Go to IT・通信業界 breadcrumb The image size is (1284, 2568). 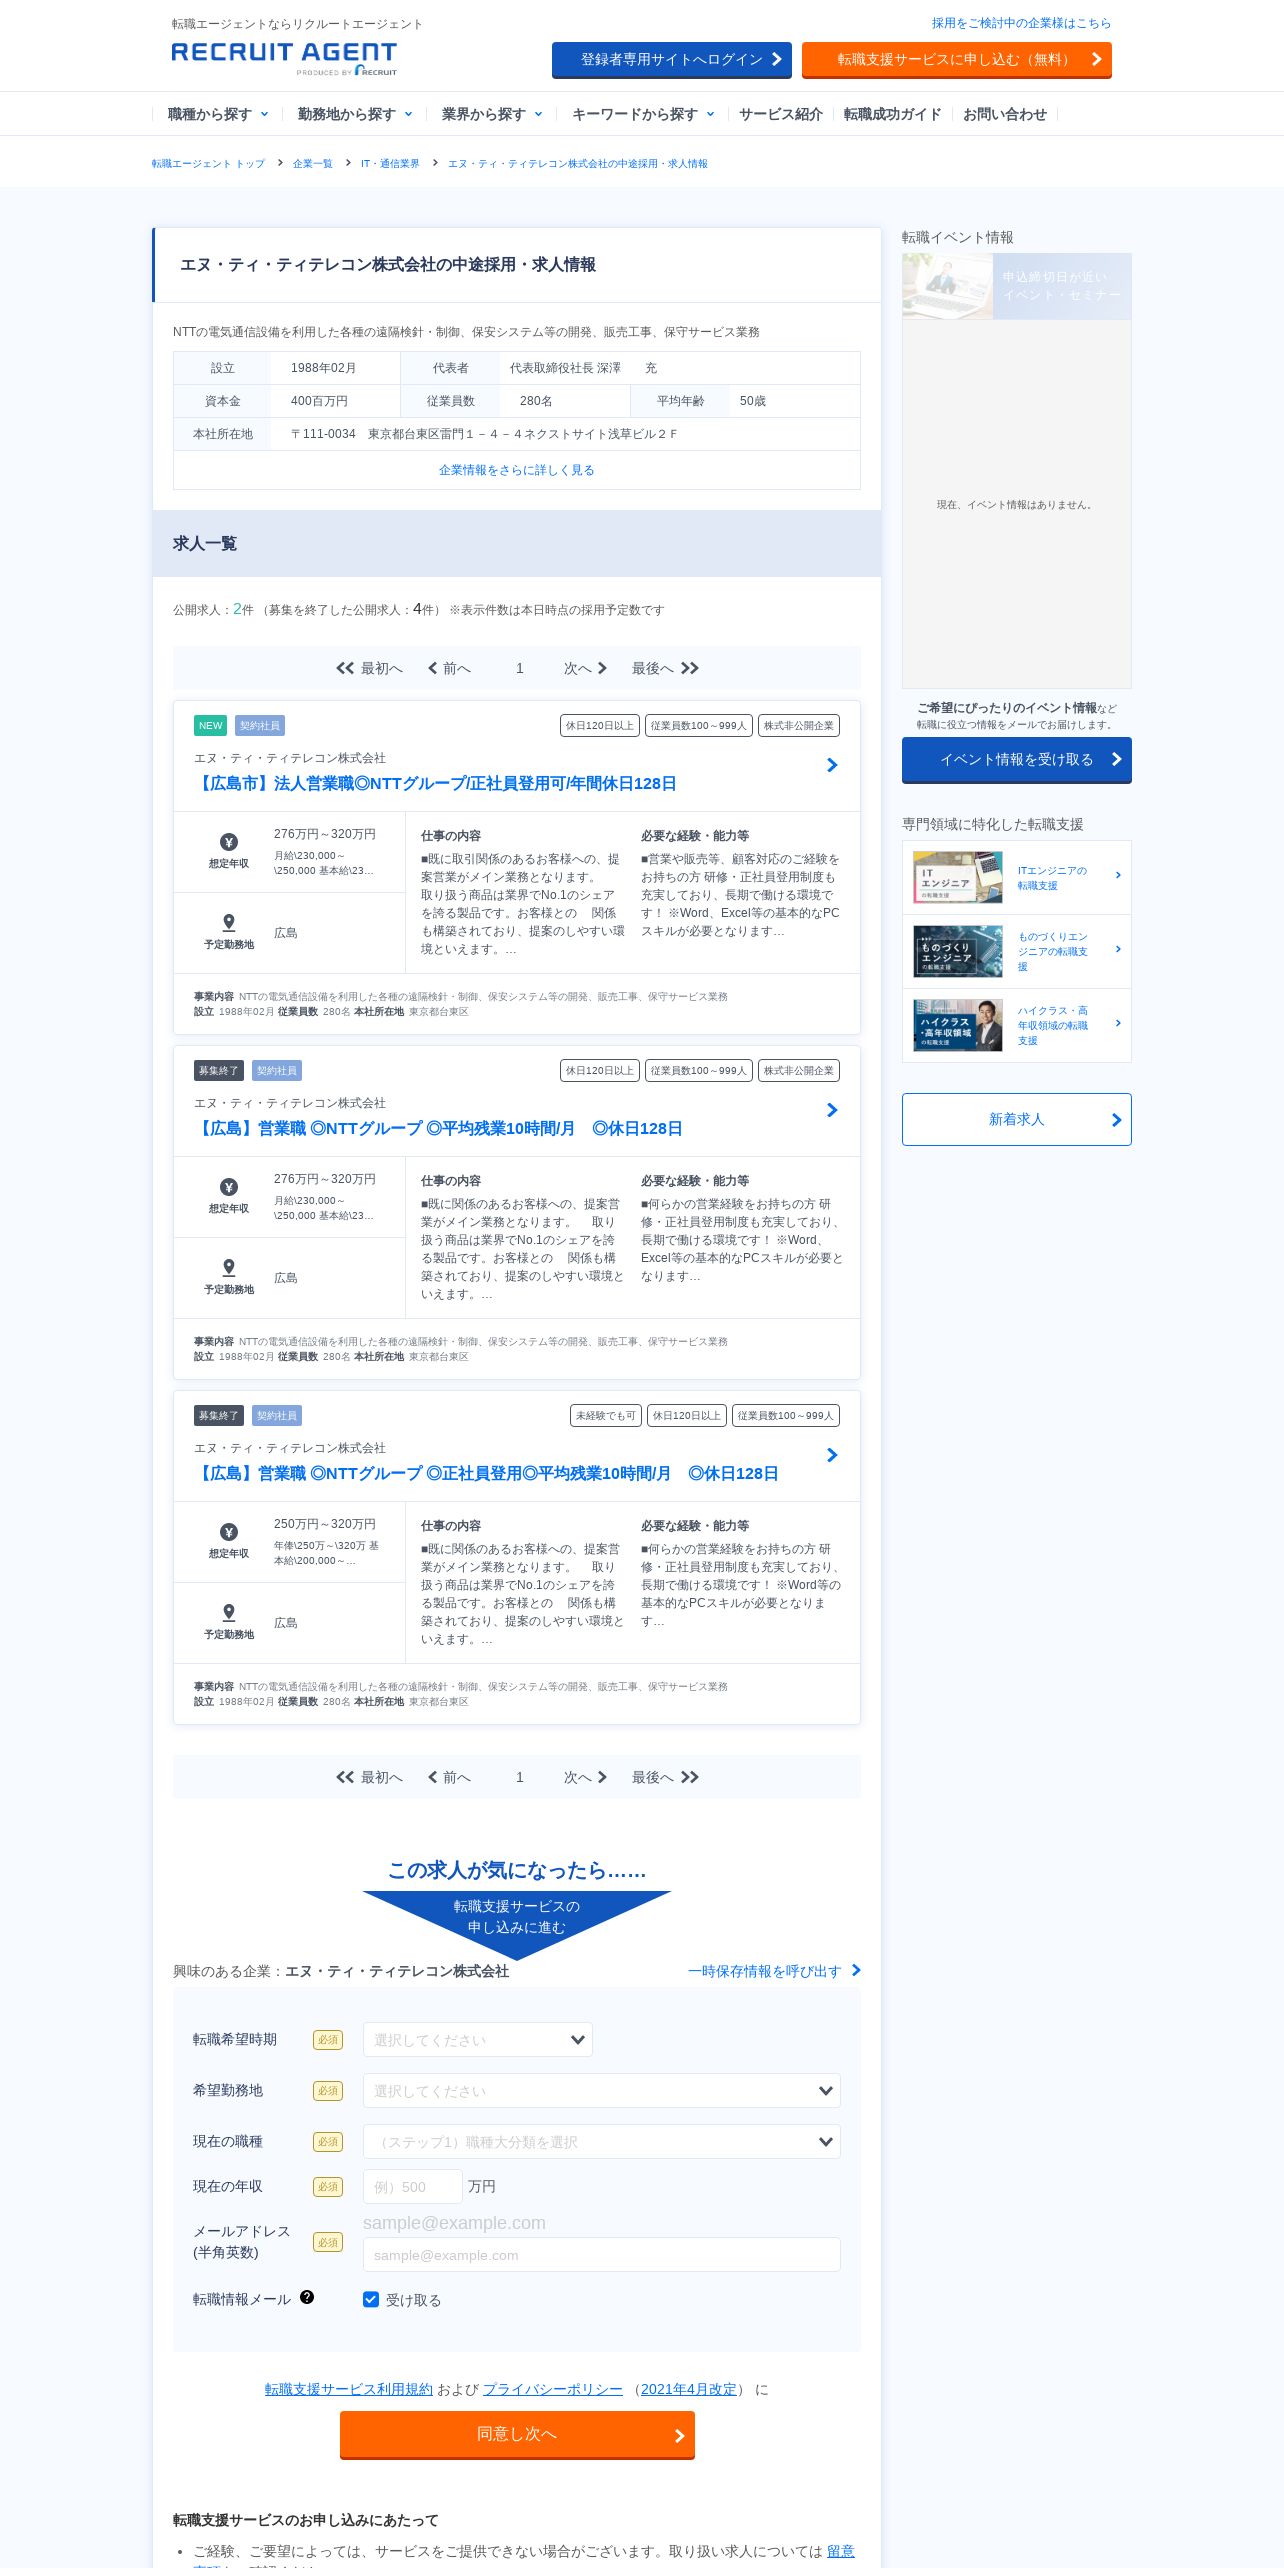point(390,163)
